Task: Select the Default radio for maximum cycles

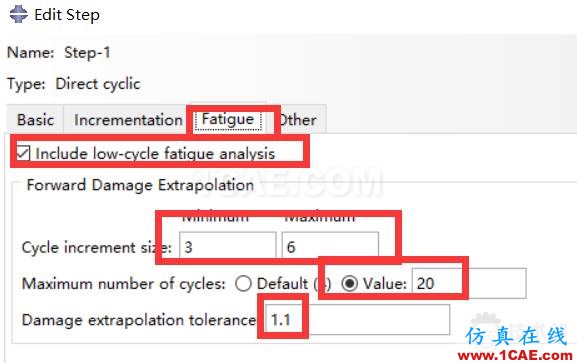Action: click(x=244, y=283)
